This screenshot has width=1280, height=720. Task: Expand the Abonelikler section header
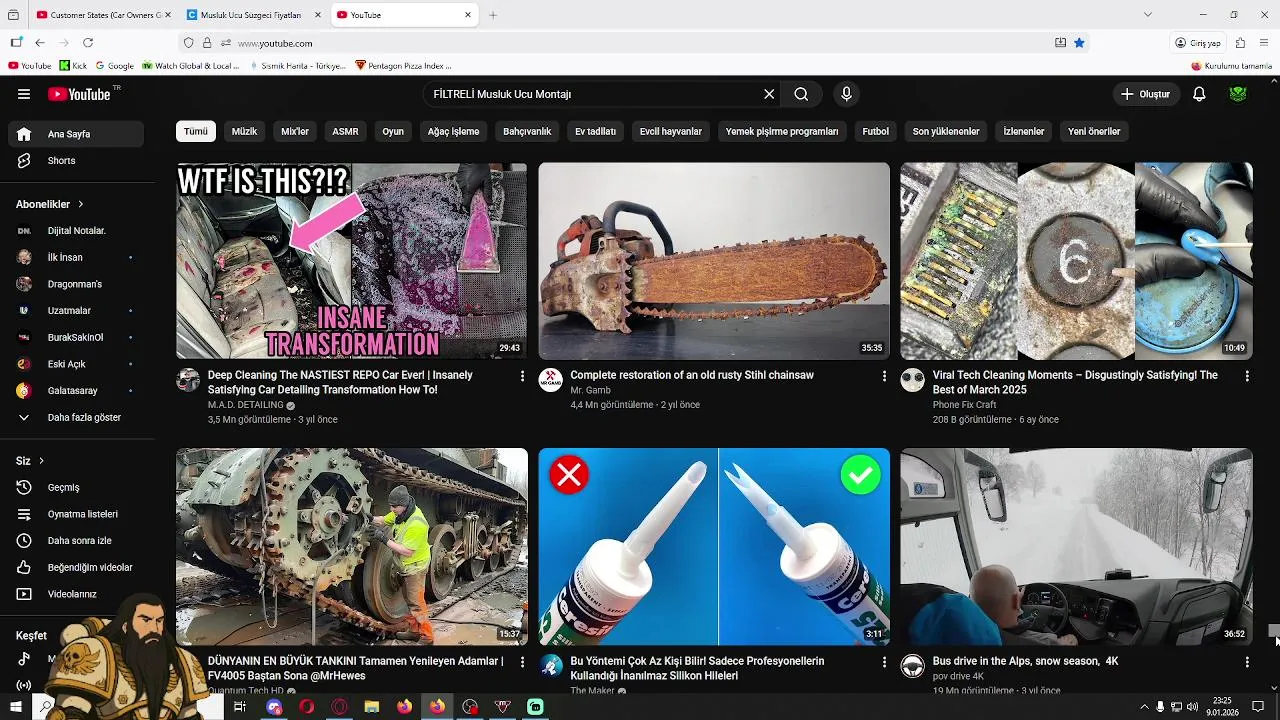pyautogui.click(x=50, y=204)
